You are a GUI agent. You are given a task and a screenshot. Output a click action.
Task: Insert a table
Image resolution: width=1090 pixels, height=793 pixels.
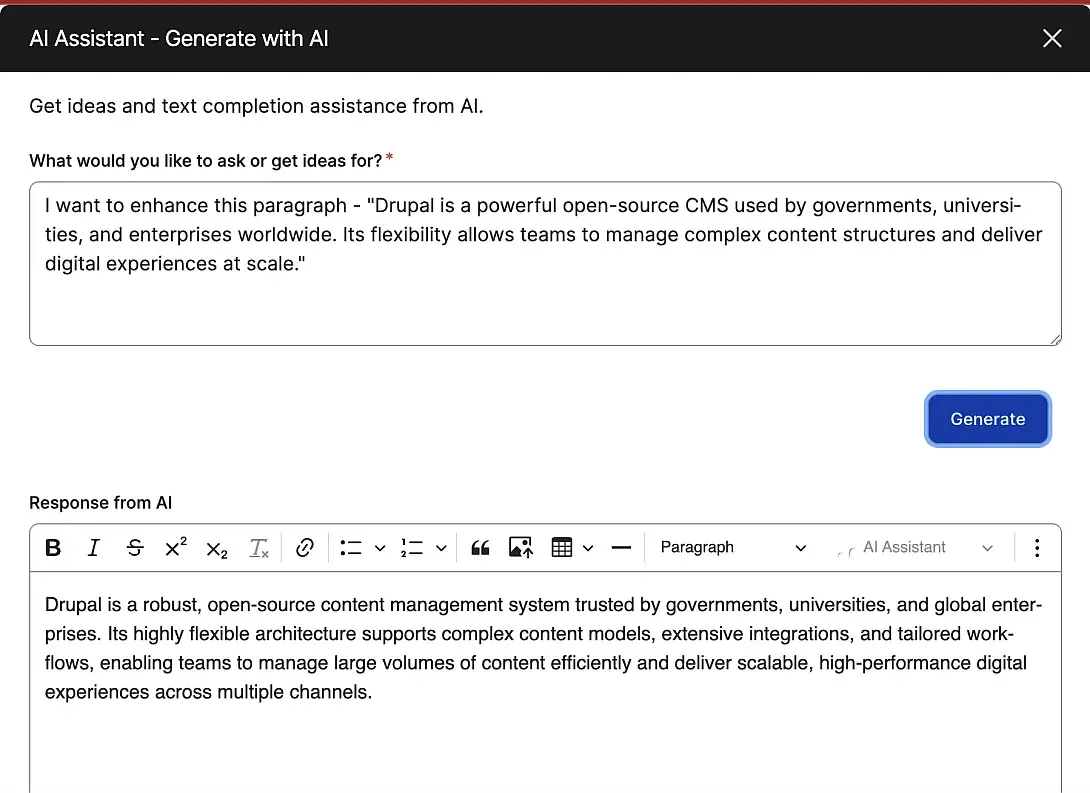click(x=562, y=548)
